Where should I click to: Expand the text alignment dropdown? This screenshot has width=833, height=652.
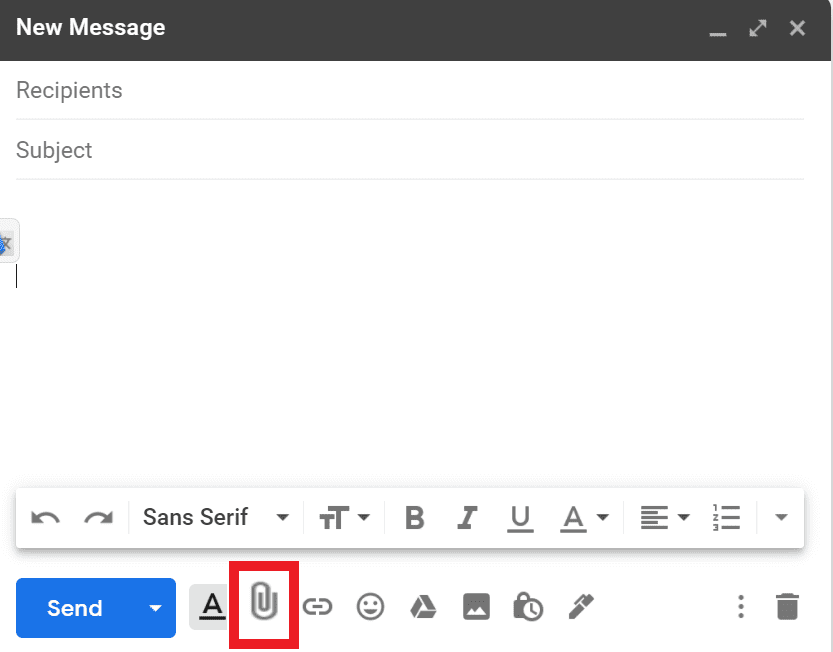click(x=665, y=518)
